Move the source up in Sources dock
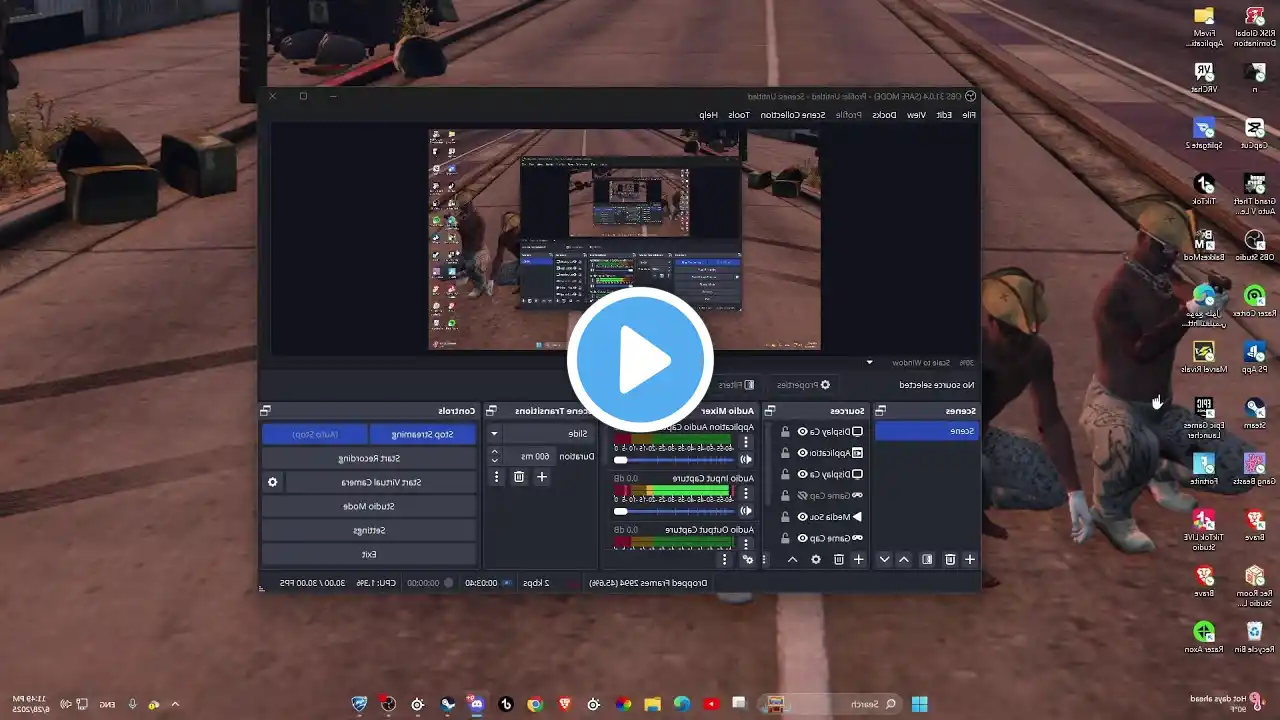 792,559
